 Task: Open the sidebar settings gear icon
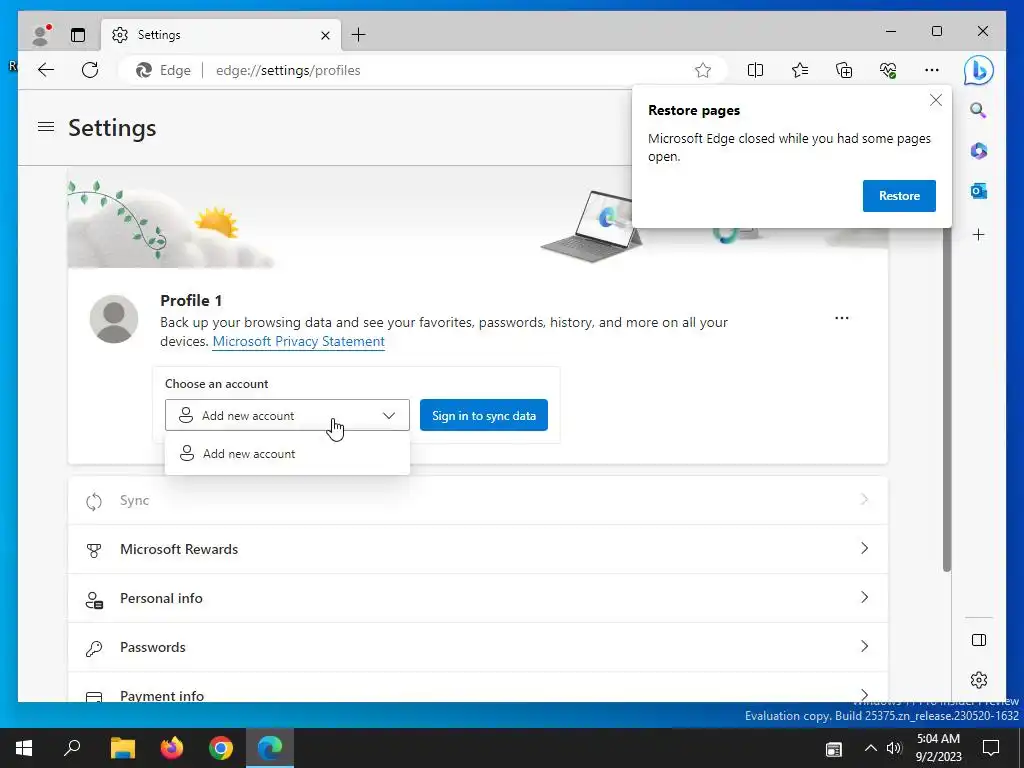(x=978, y=680)
